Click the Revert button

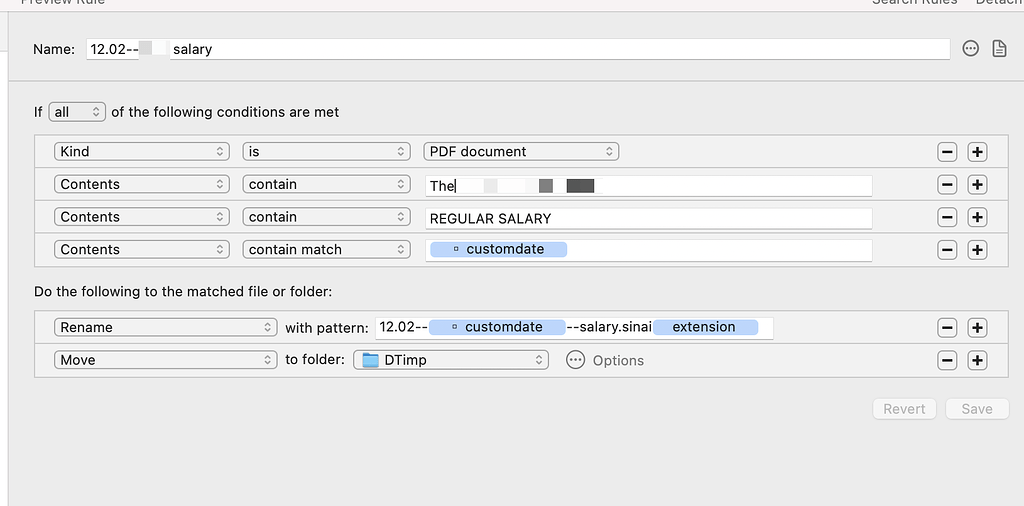coord(904,409)
